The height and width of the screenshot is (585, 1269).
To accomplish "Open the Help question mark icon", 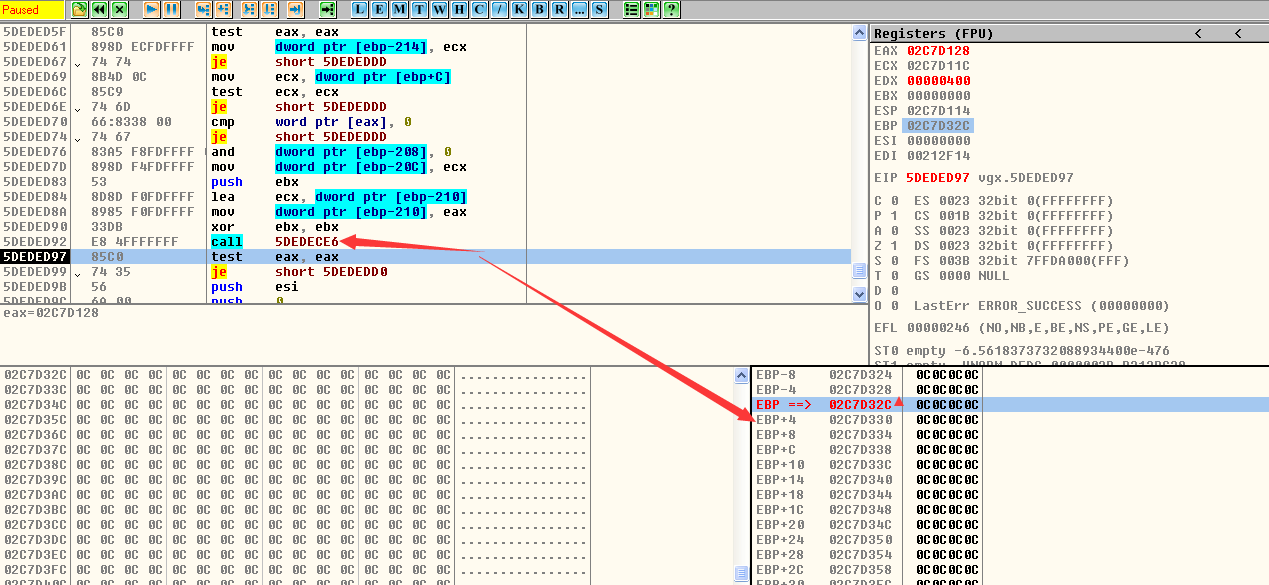I will click(x=672, y=10).
